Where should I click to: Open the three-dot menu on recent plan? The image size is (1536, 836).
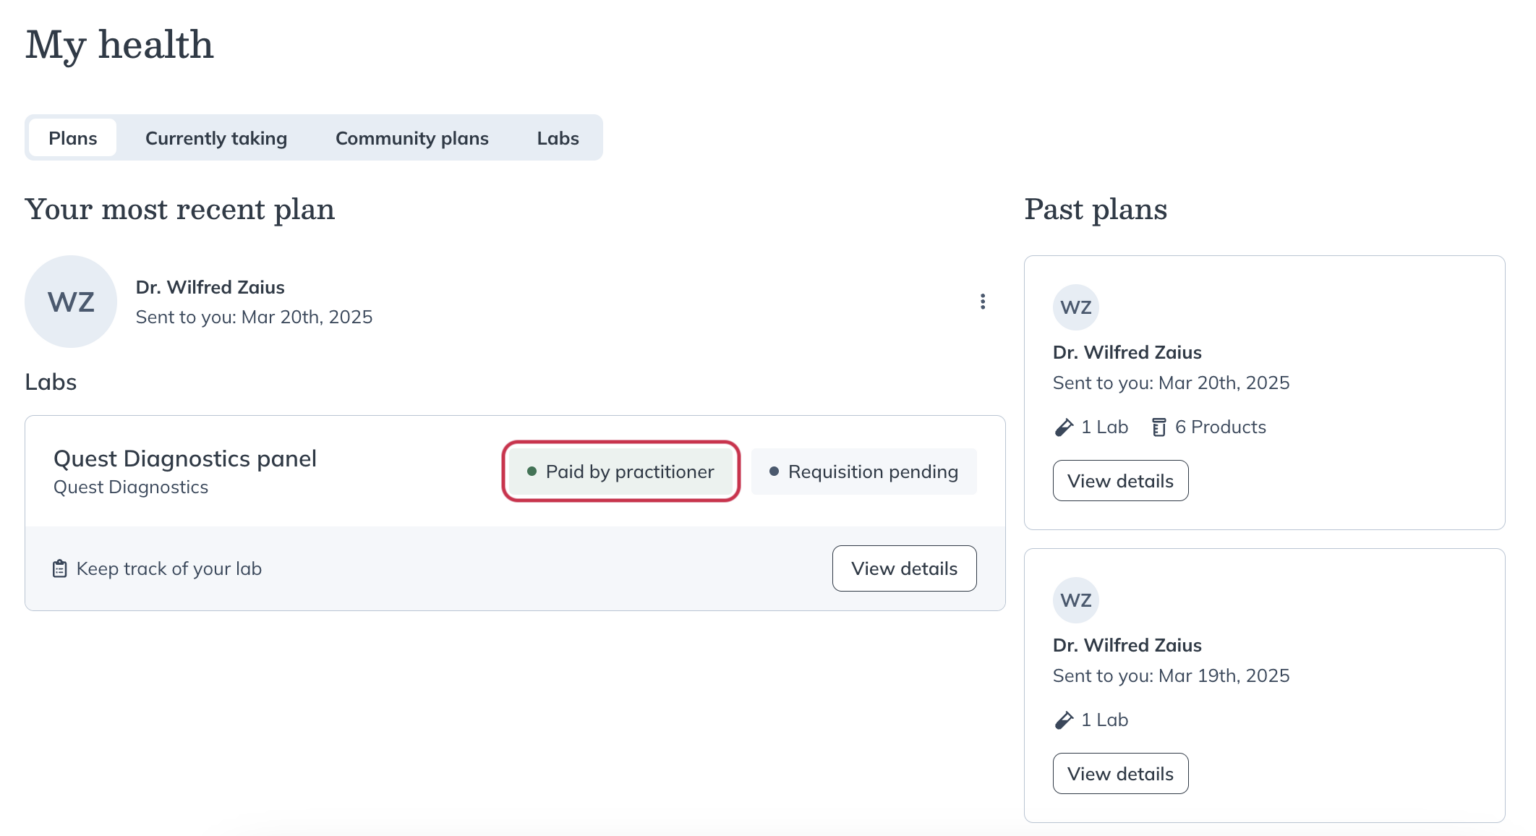(x=983, y=301)
